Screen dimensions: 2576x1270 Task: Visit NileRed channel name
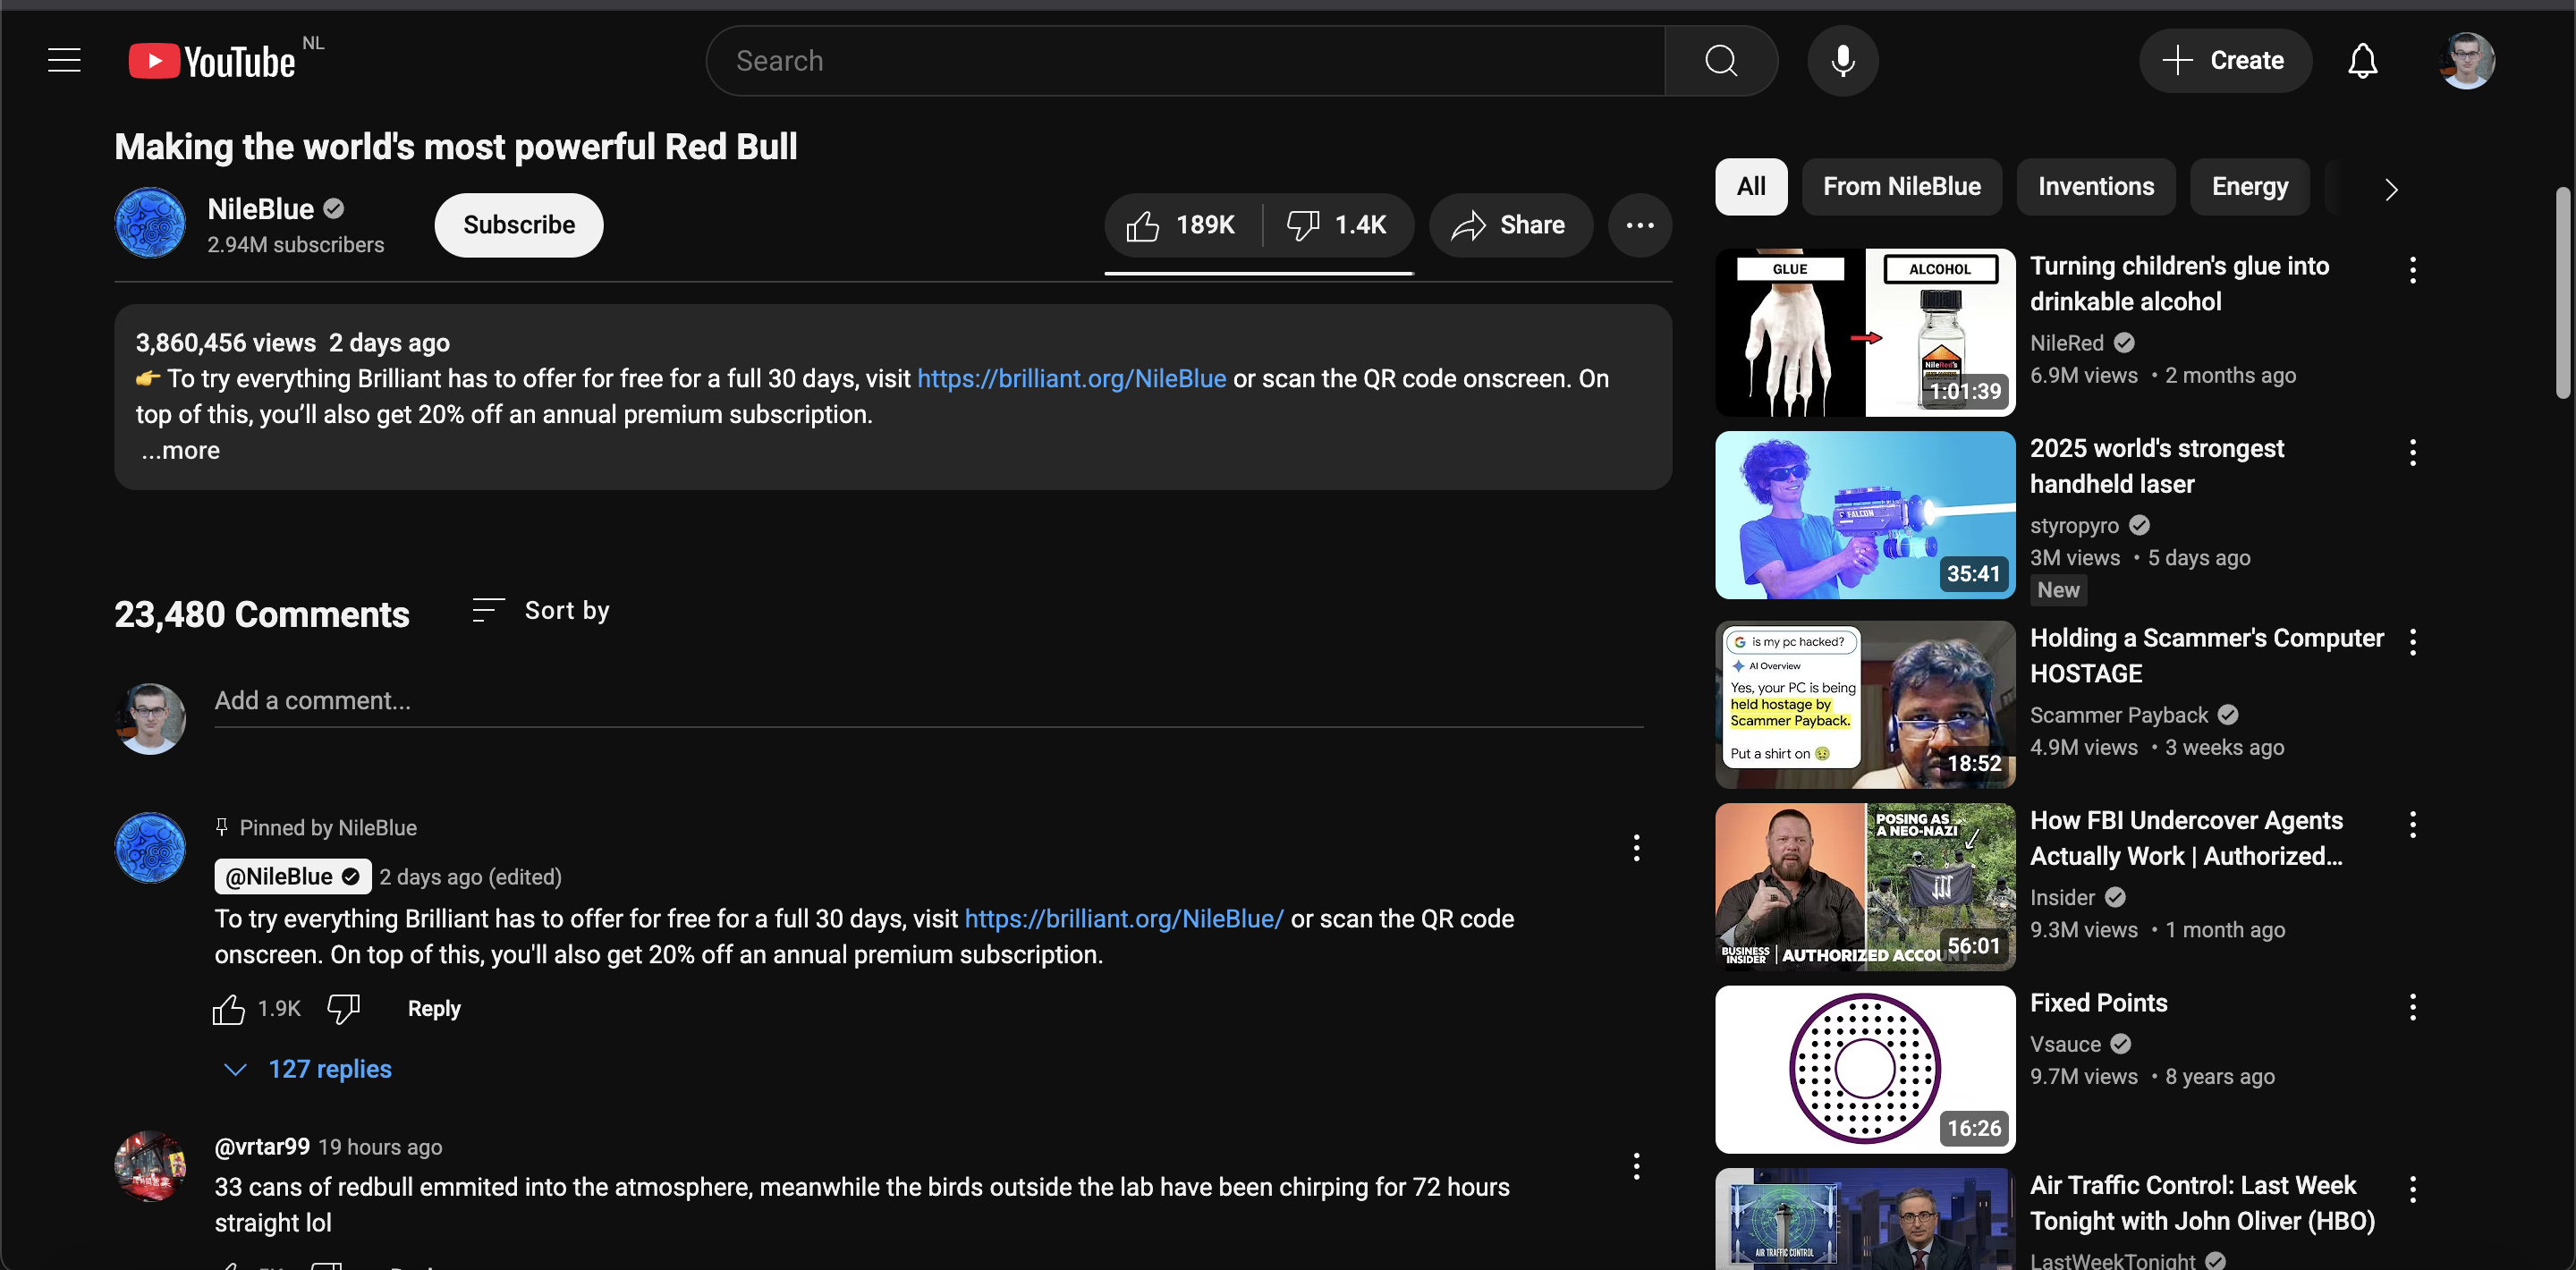click(x=2067, y=343)
